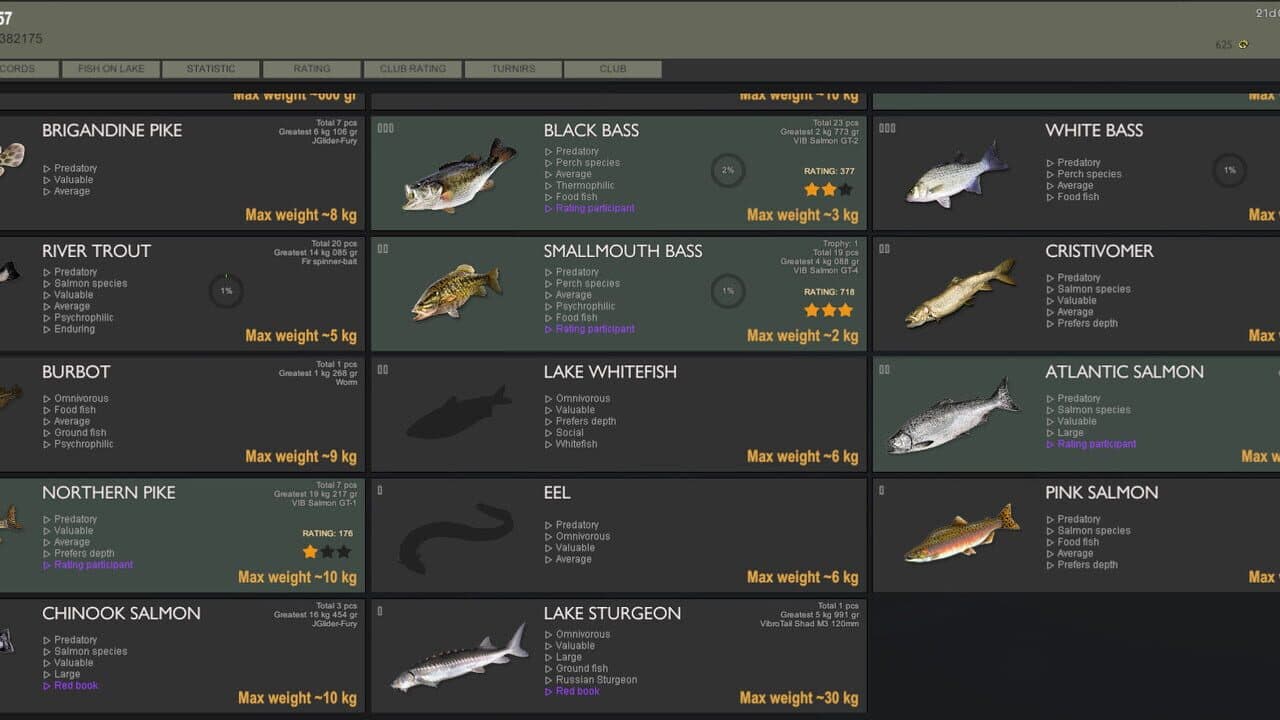The image size is (1280, 720).
Task: Click the Eel silhouette image
Action: pos(455,537)
